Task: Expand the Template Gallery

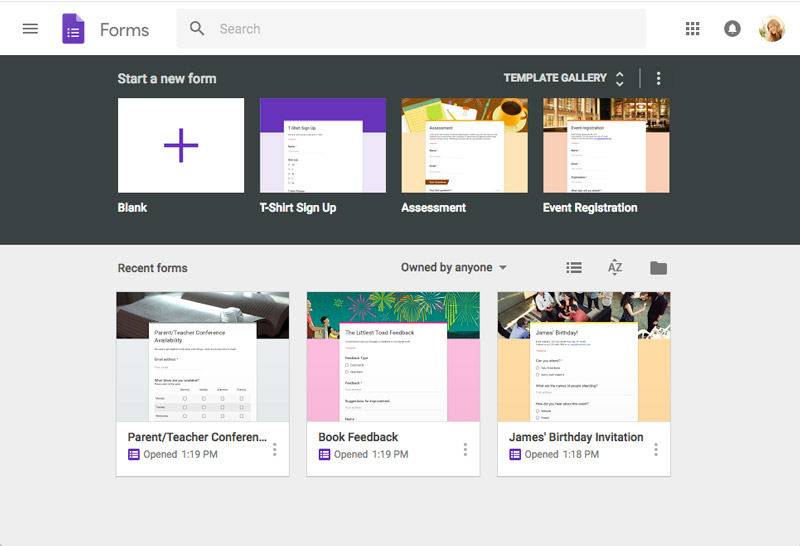Action: pos(564,78)
